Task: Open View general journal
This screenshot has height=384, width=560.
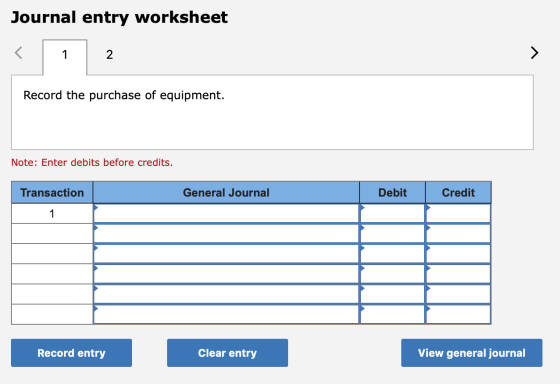Action: pos(471,353)
